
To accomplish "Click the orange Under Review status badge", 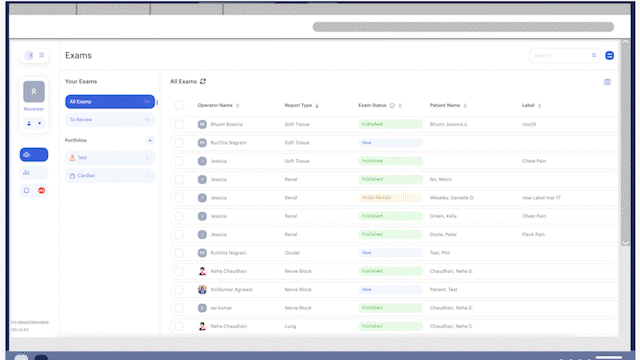I will tap(390, 198).
